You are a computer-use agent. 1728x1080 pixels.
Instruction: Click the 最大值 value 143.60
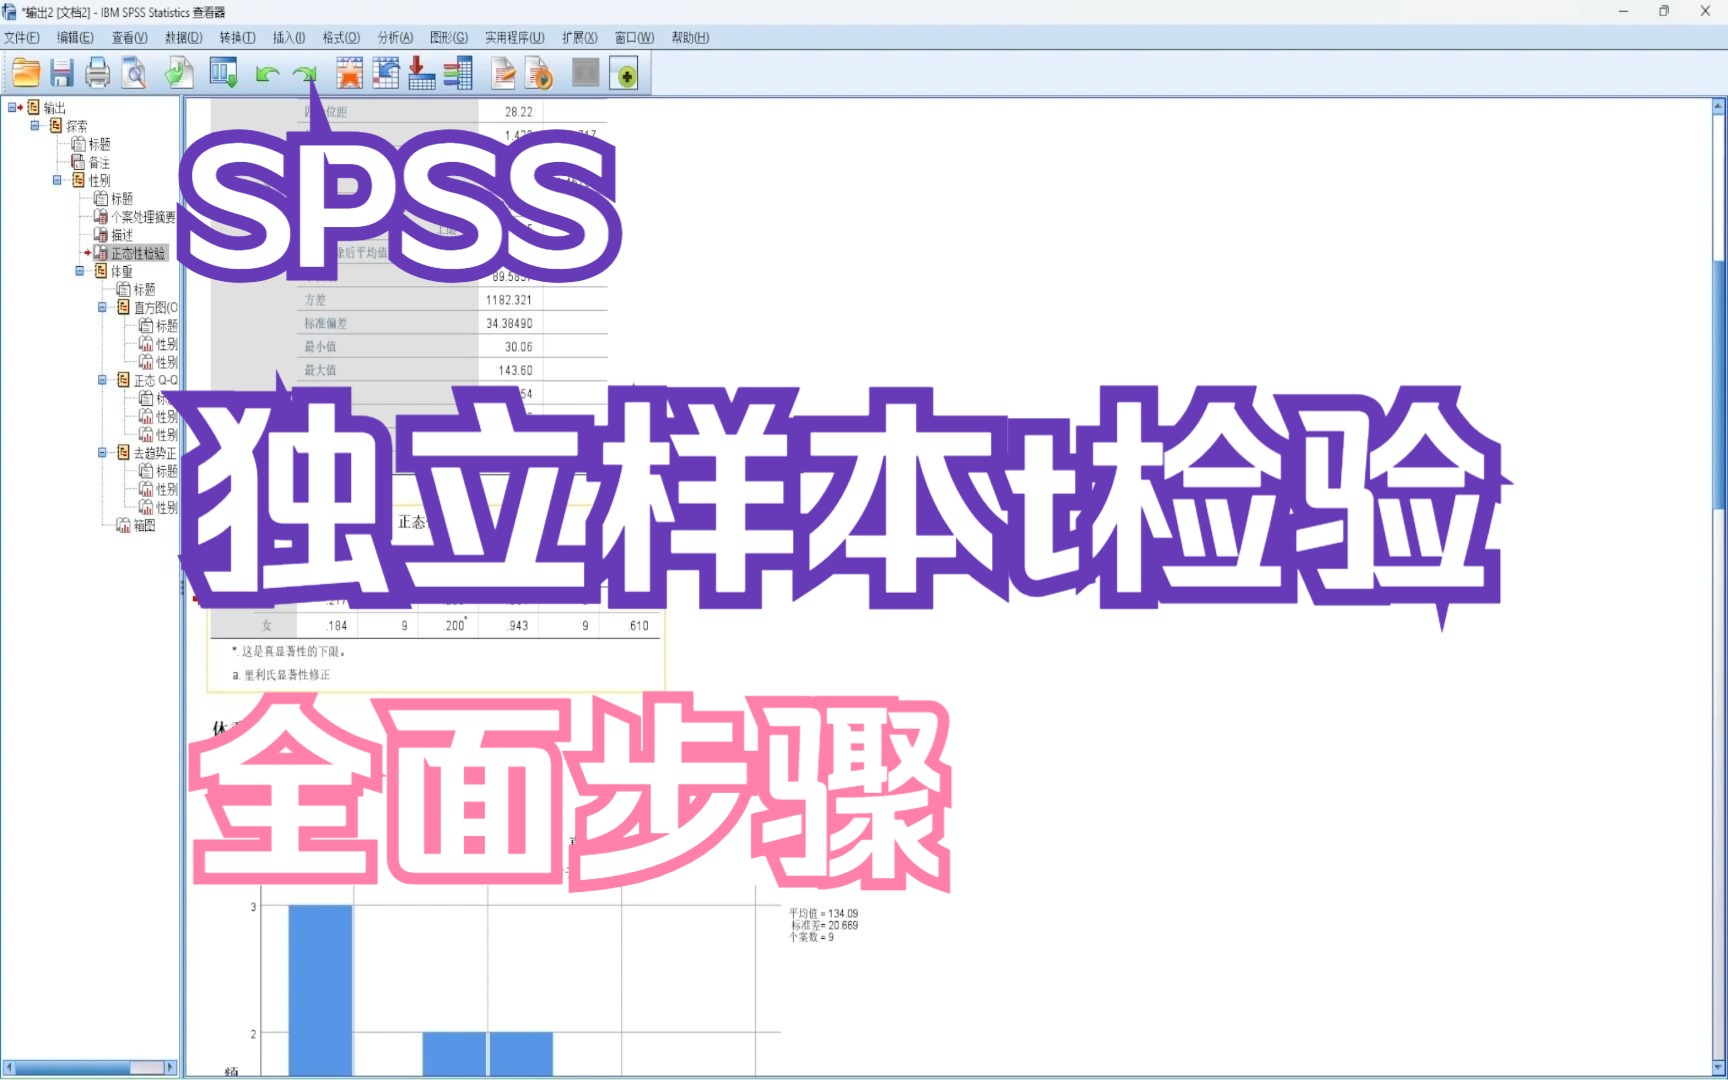coord(515,370)
